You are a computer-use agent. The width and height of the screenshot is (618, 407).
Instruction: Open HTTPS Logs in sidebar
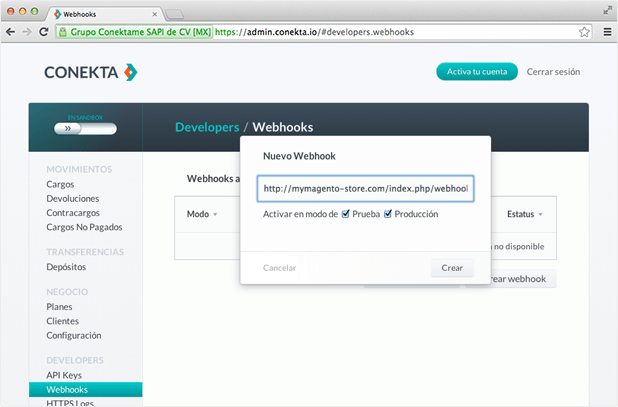click(70, 403)
